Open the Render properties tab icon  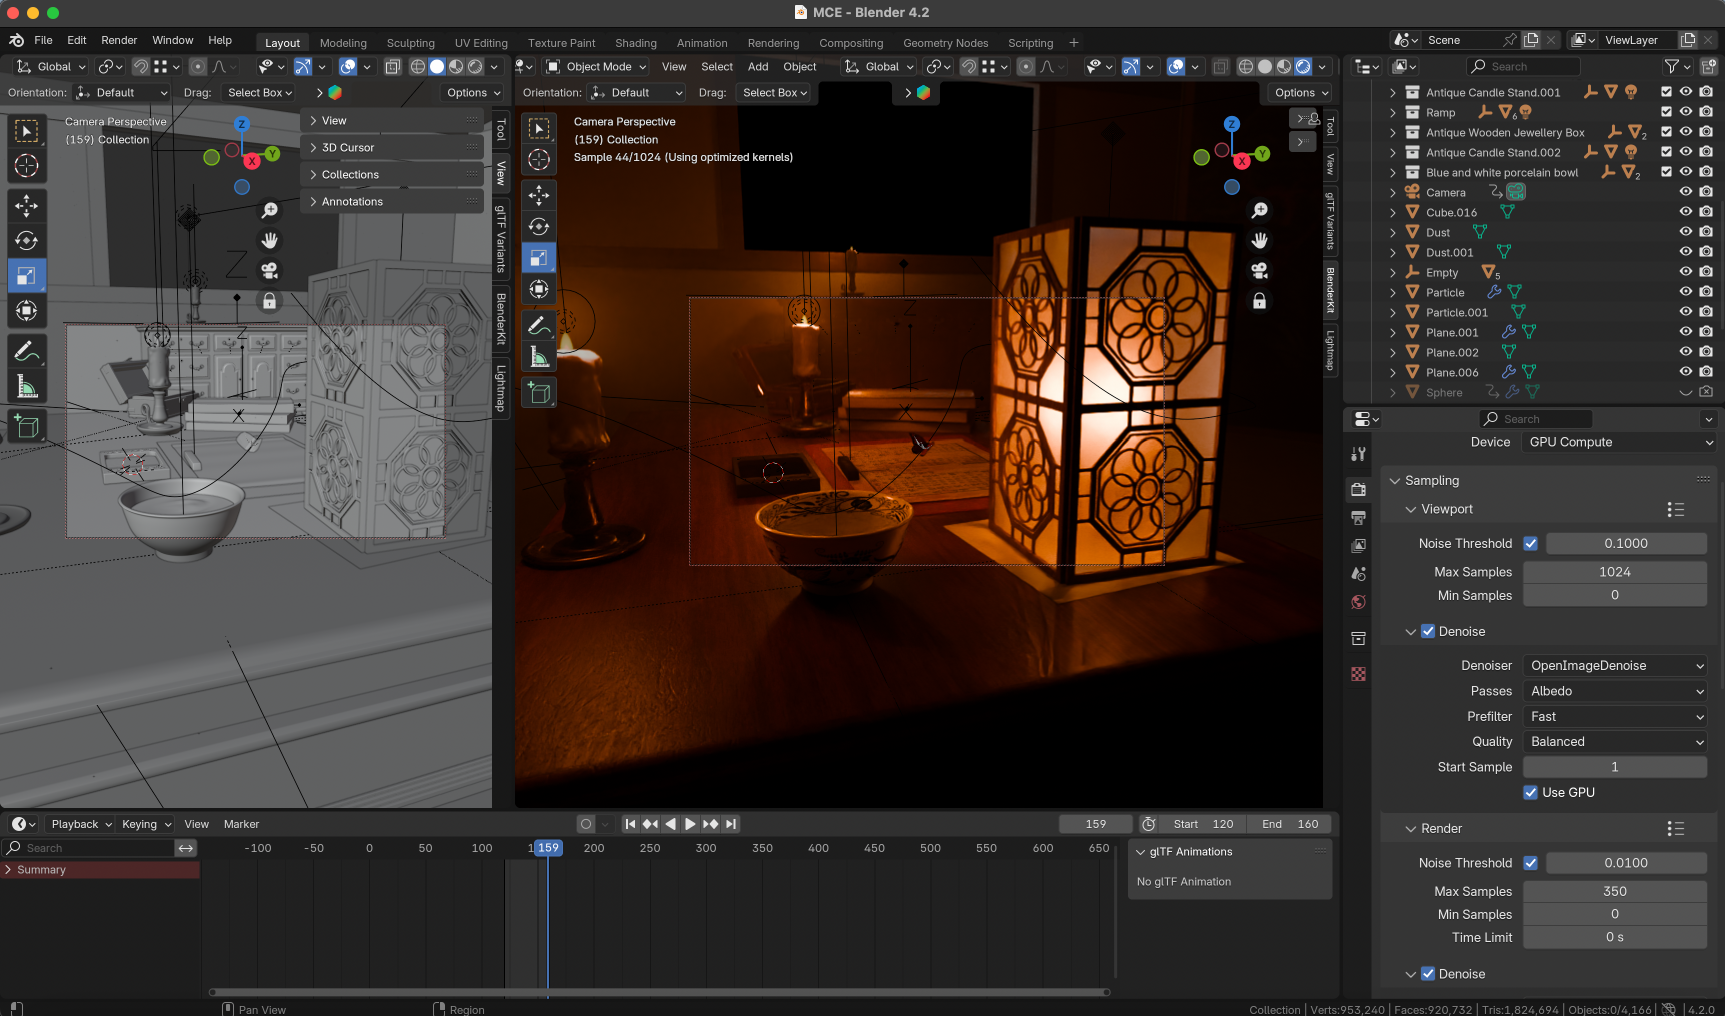[x=1358, y=489]
